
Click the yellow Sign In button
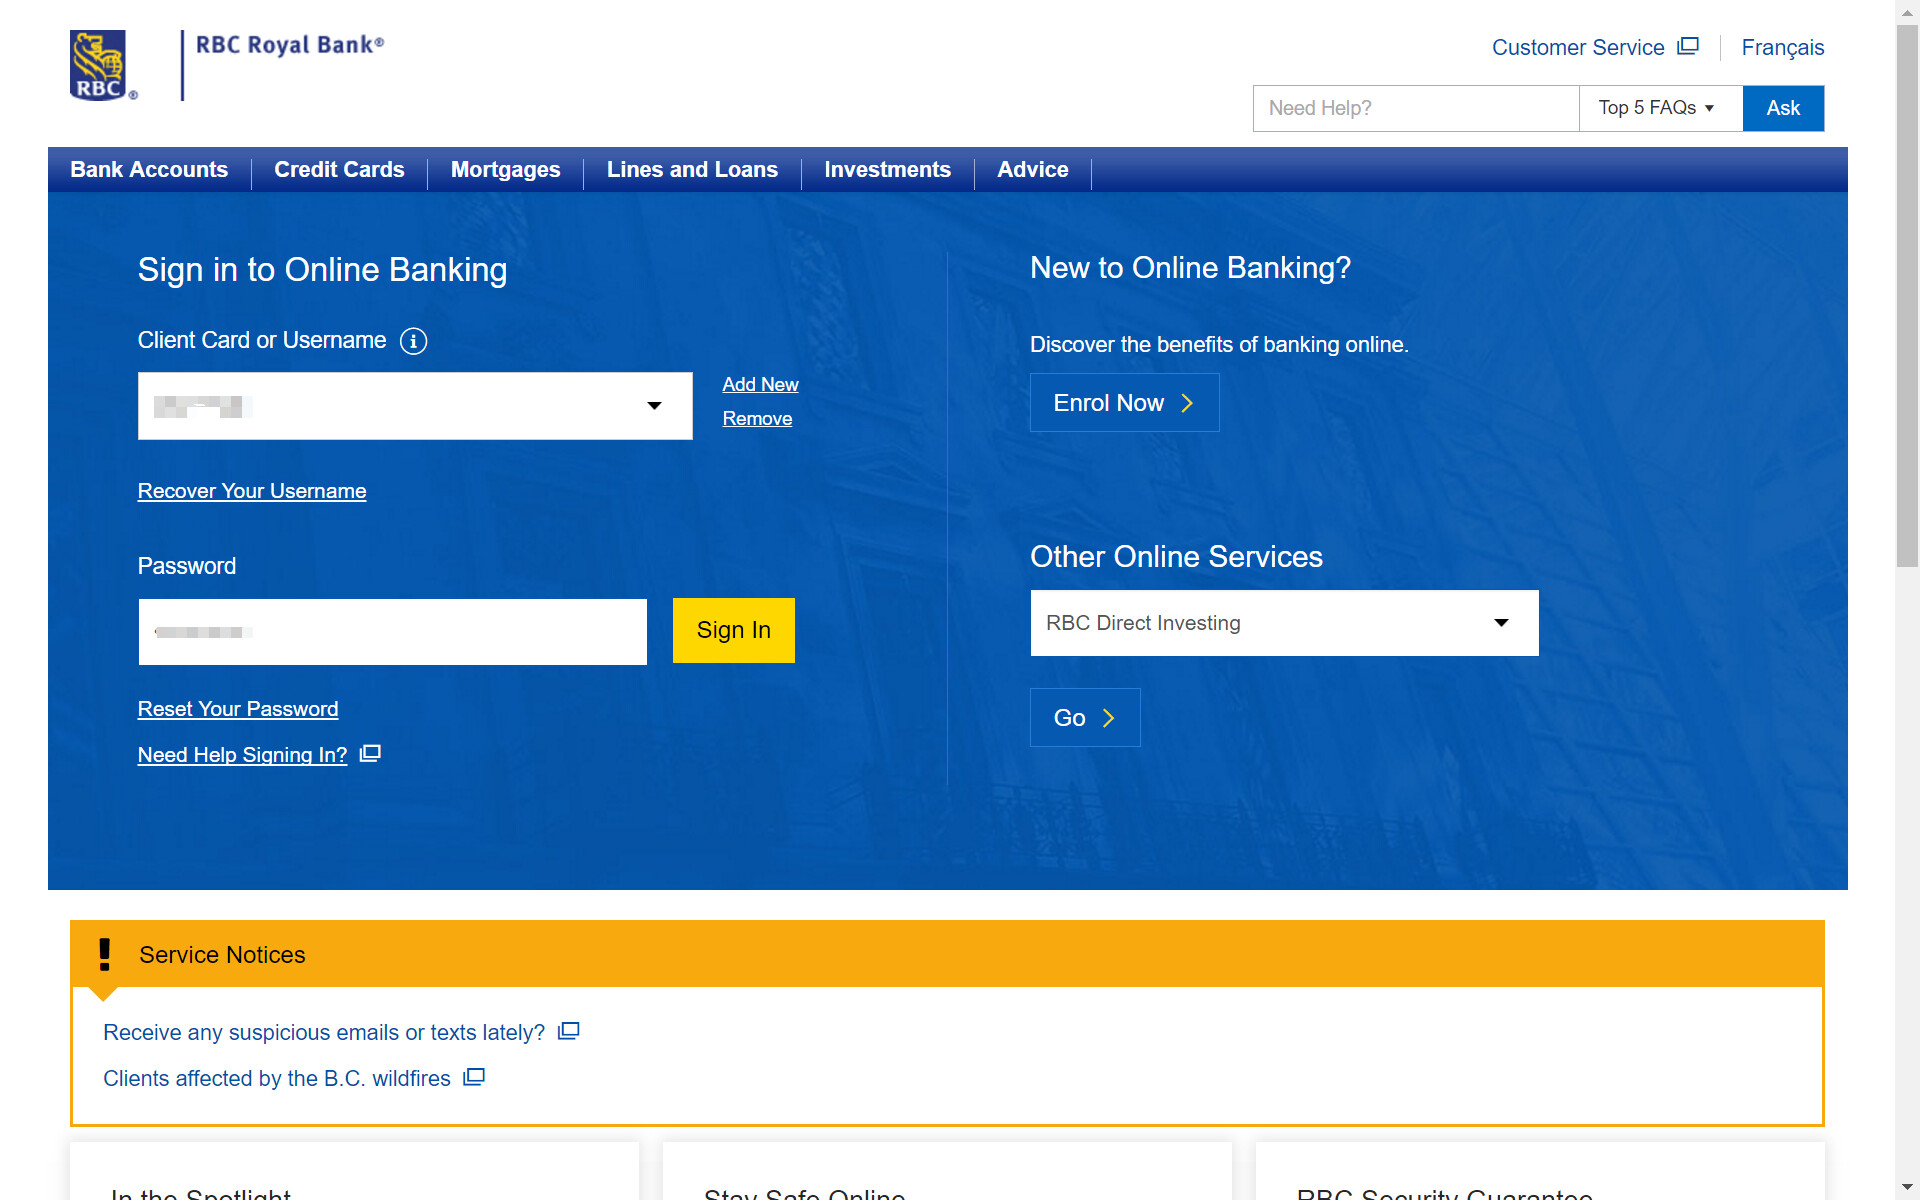click(734, 630)
